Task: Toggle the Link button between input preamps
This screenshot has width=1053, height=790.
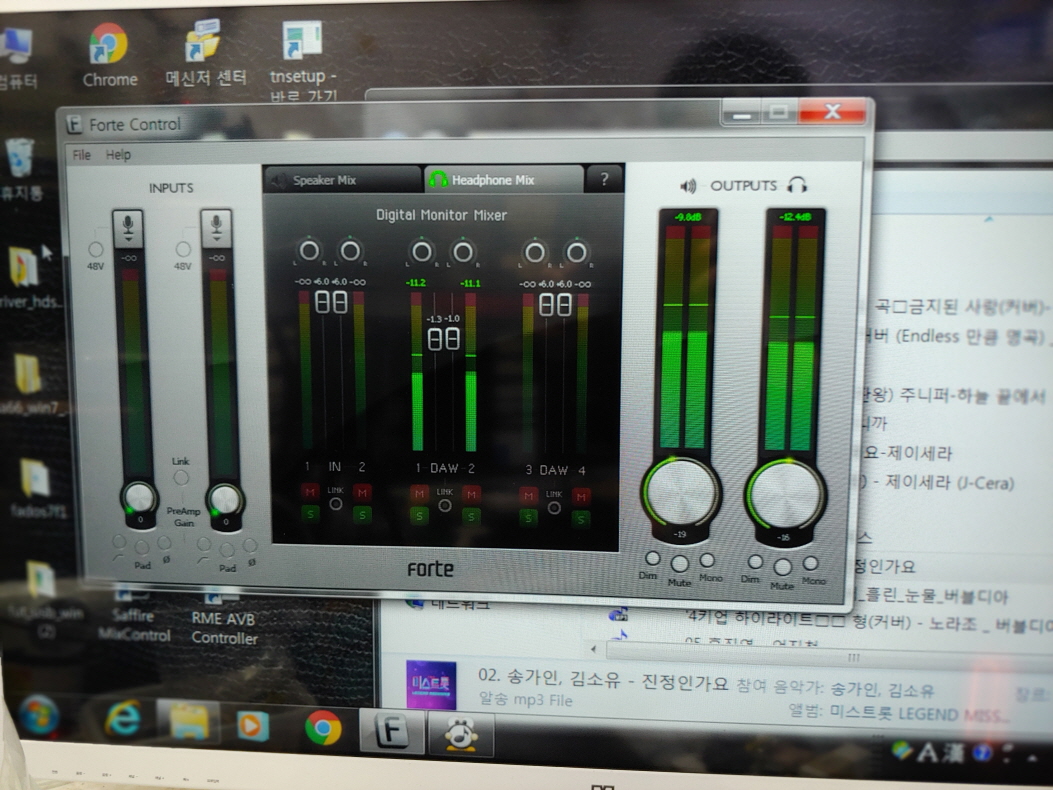Action: [181, 478]
